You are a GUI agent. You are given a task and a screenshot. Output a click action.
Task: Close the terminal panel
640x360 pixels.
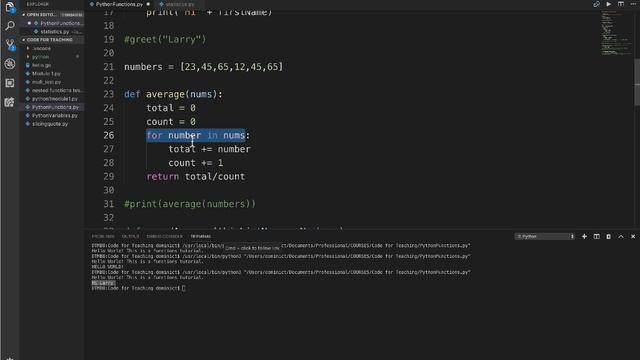(x=633, y=236)
